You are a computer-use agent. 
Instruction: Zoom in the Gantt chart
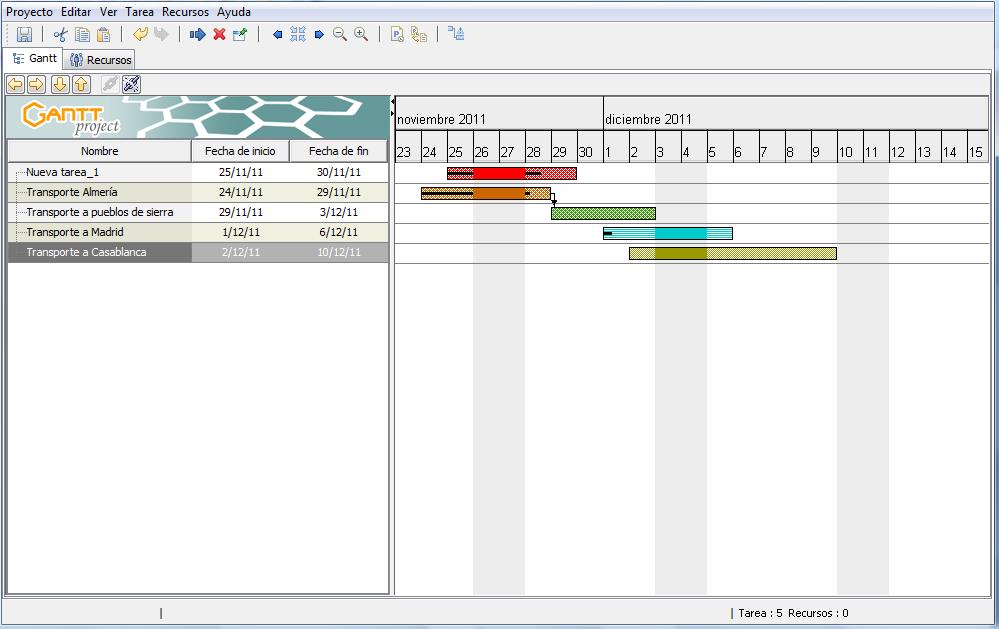361,34
